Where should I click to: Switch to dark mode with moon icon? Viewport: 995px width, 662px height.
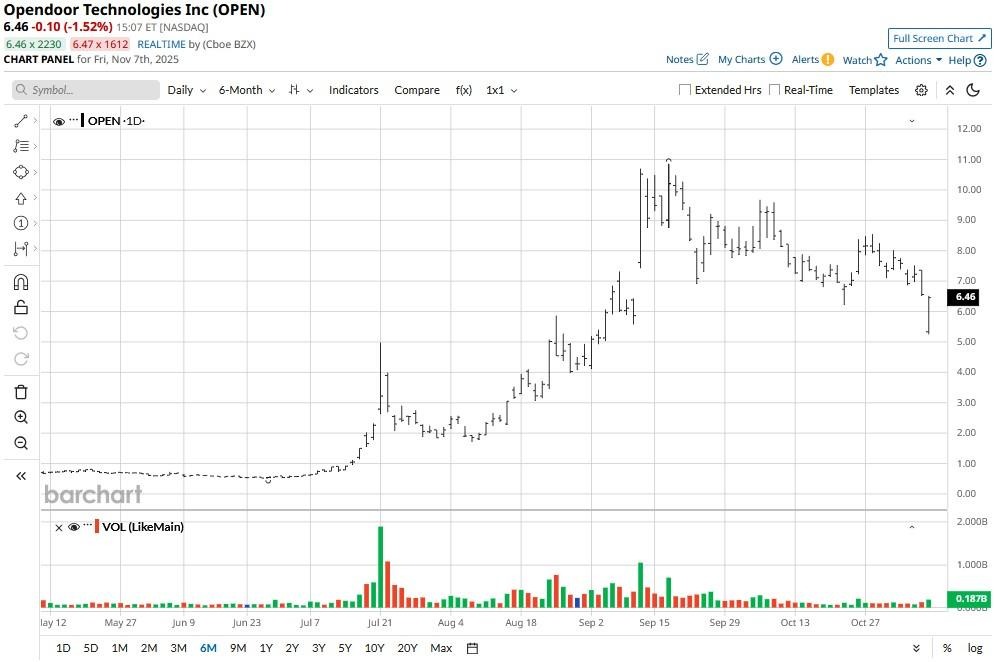[x=973, y=90]
